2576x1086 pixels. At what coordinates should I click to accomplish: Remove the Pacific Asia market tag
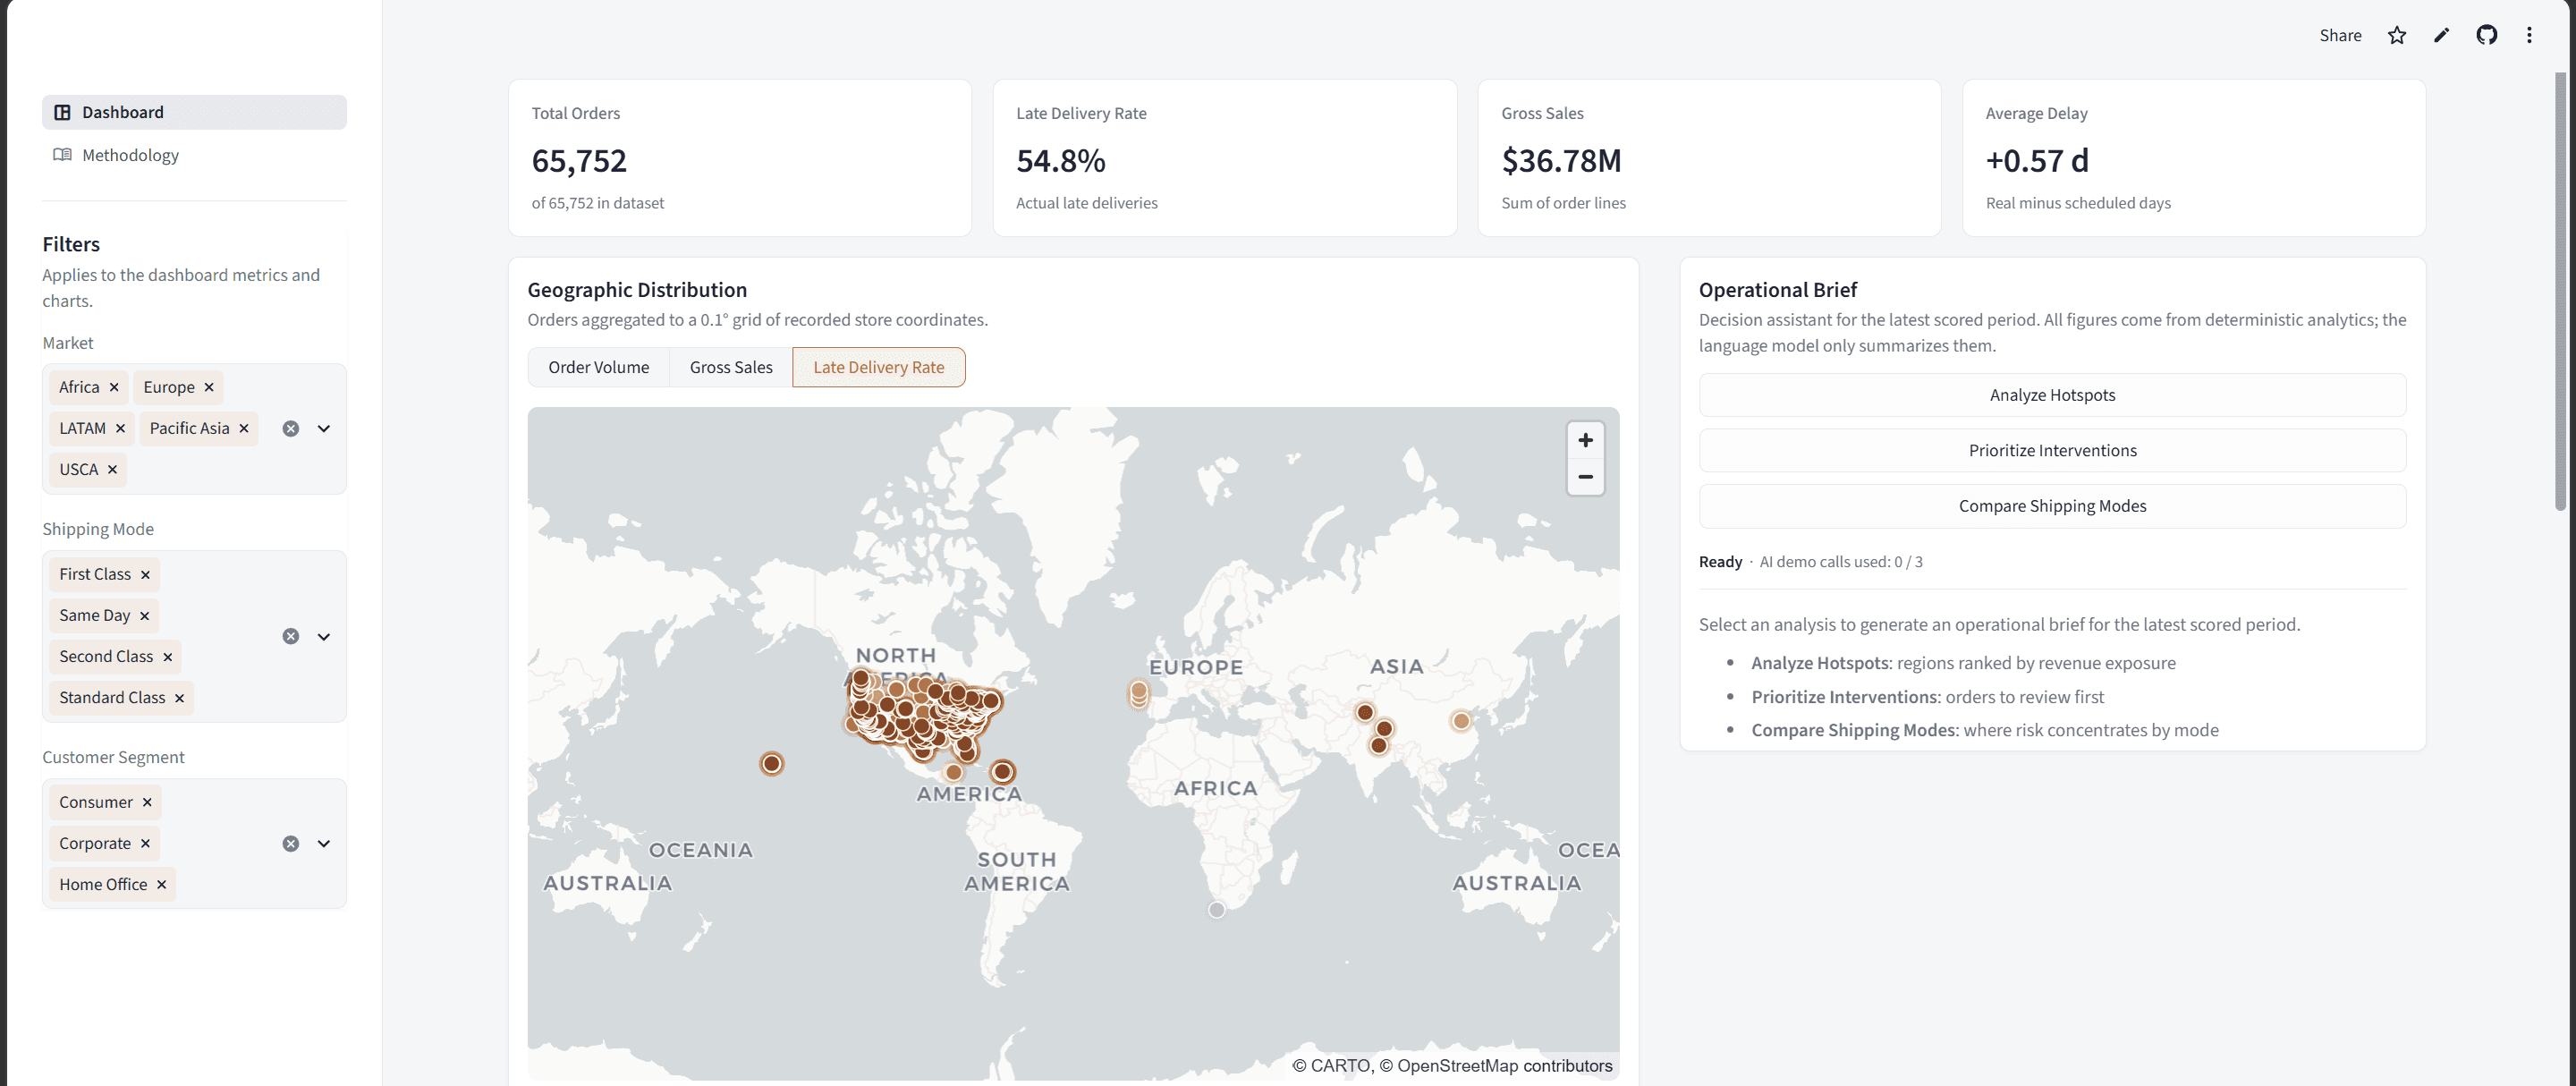(x=244, y=428)
